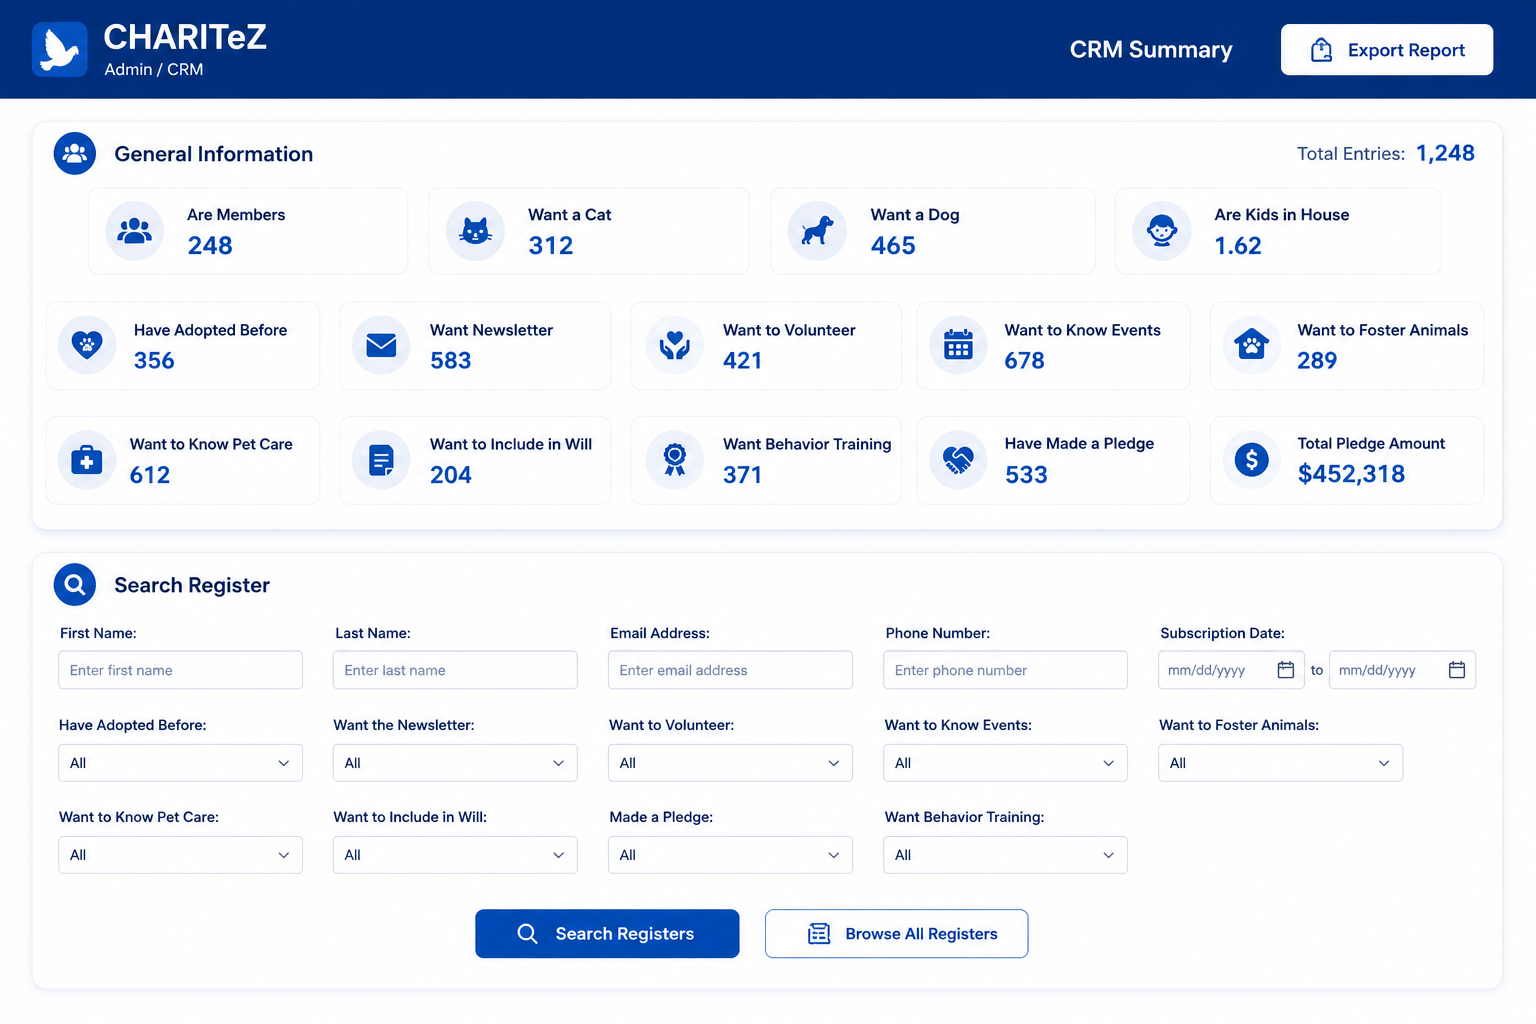The width and height of the screenshot is (1536, 1024).
Task: Click the Have Made a Pledge handshake icon
Action: click(958, 460)
